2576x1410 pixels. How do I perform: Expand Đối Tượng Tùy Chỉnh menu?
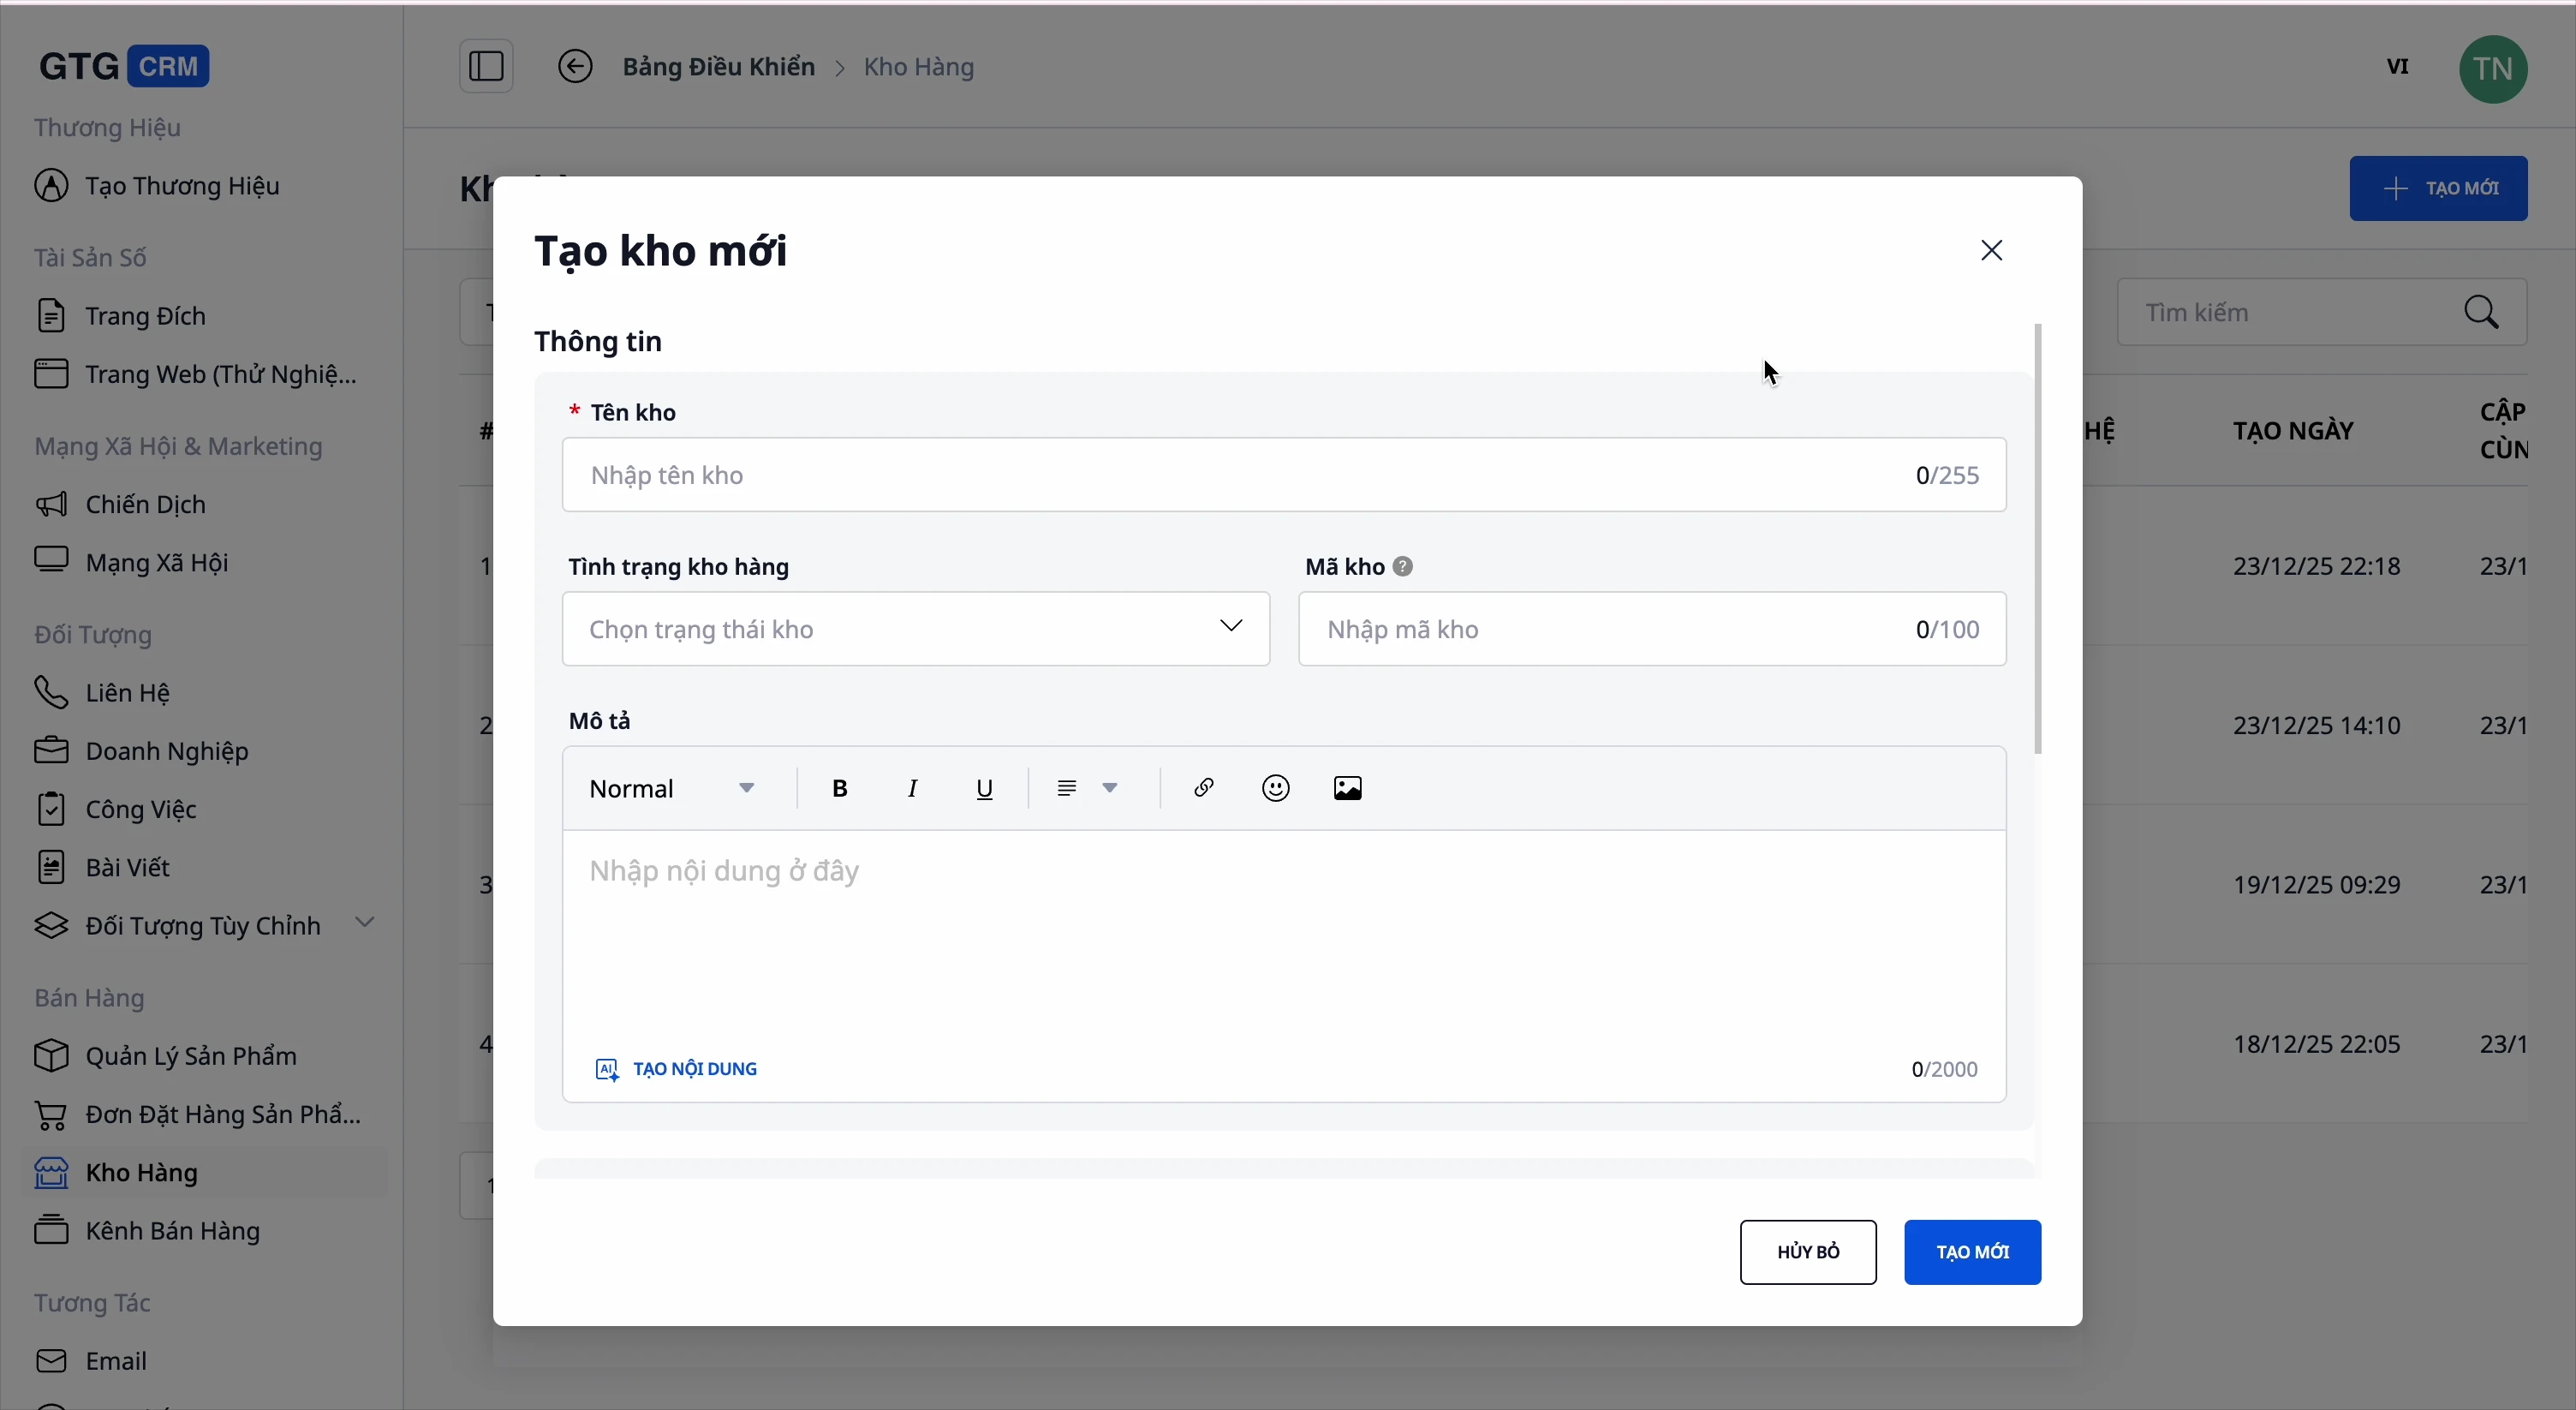364,923
